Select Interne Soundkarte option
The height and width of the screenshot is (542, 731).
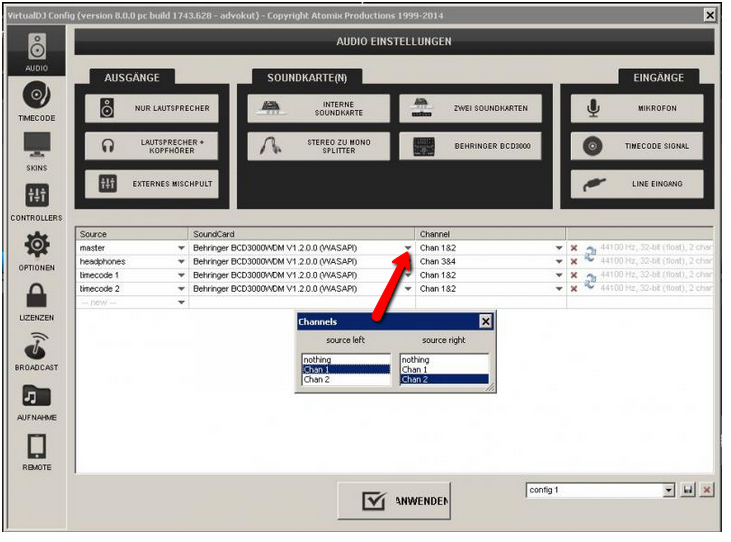(318, 108)
